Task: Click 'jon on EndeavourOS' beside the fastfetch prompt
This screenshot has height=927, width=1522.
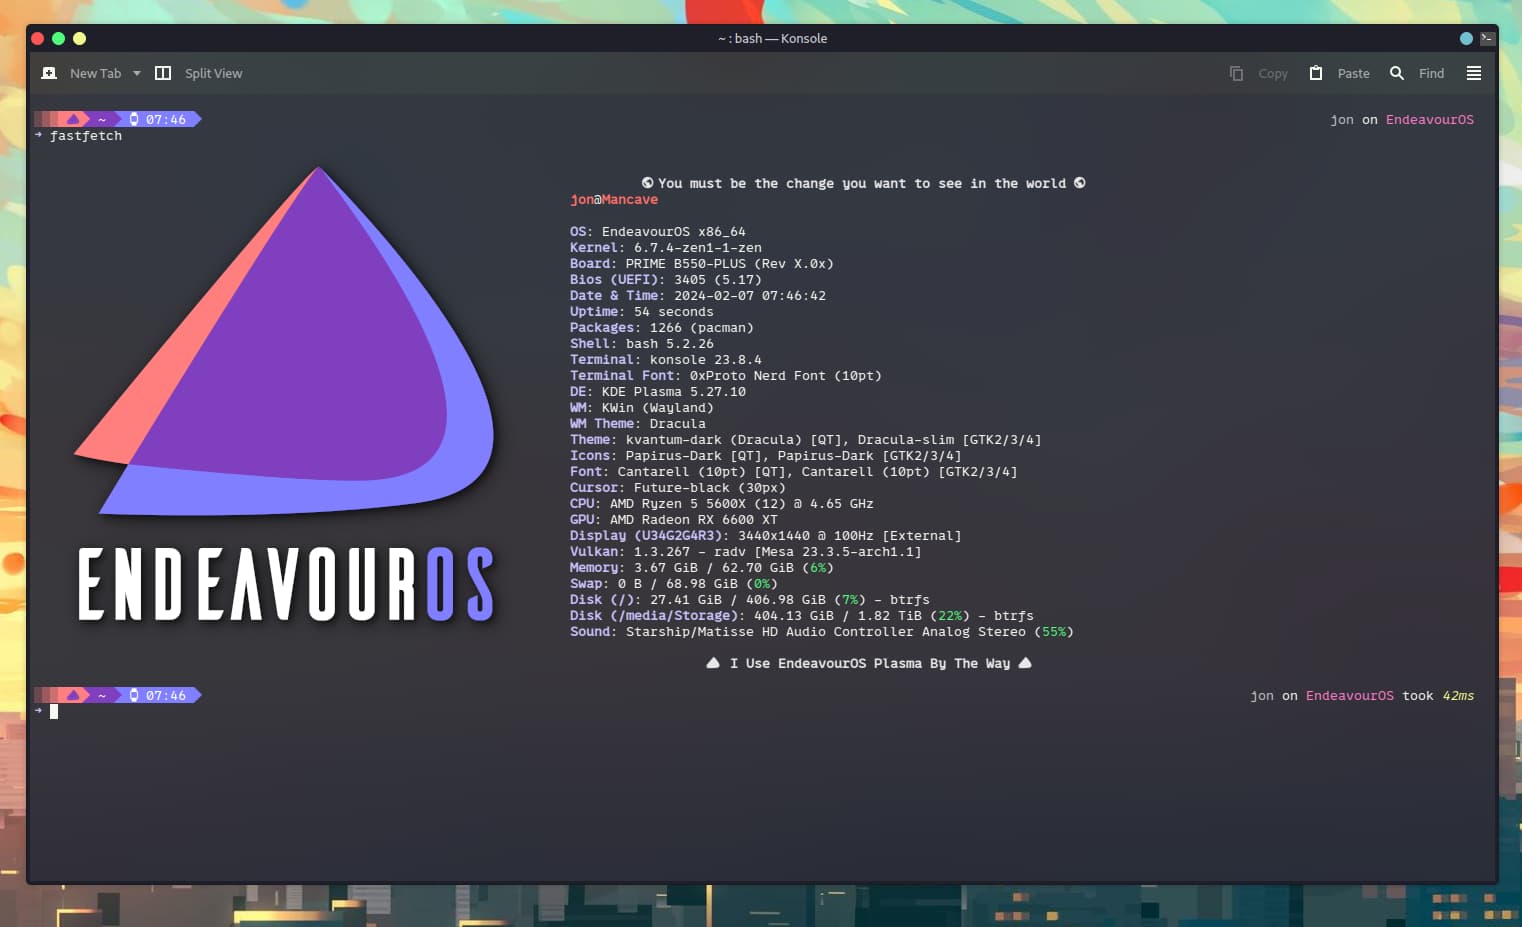Action: coord(1402,120)
